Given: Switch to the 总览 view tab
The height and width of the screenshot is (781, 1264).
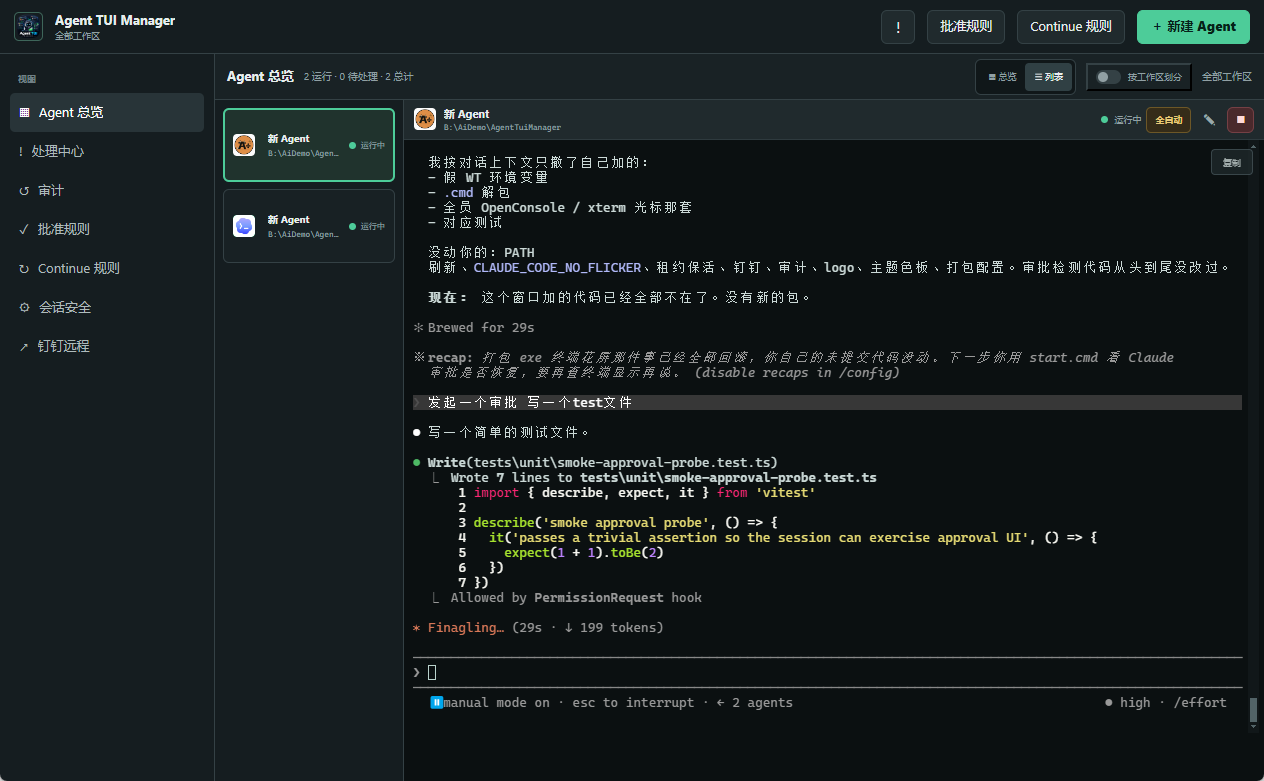Looking at the screenshot, I should [1002, 77].
